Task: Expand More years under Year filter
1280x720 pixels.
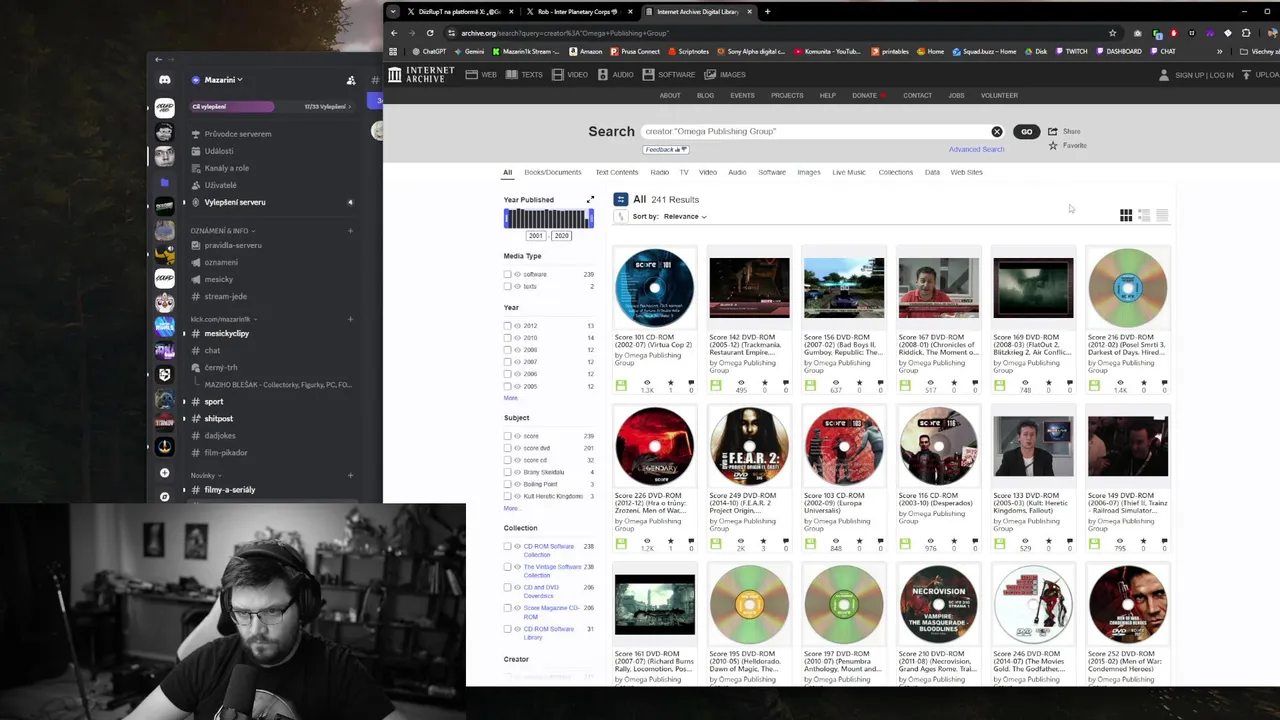Action: [x=511, y=398]
